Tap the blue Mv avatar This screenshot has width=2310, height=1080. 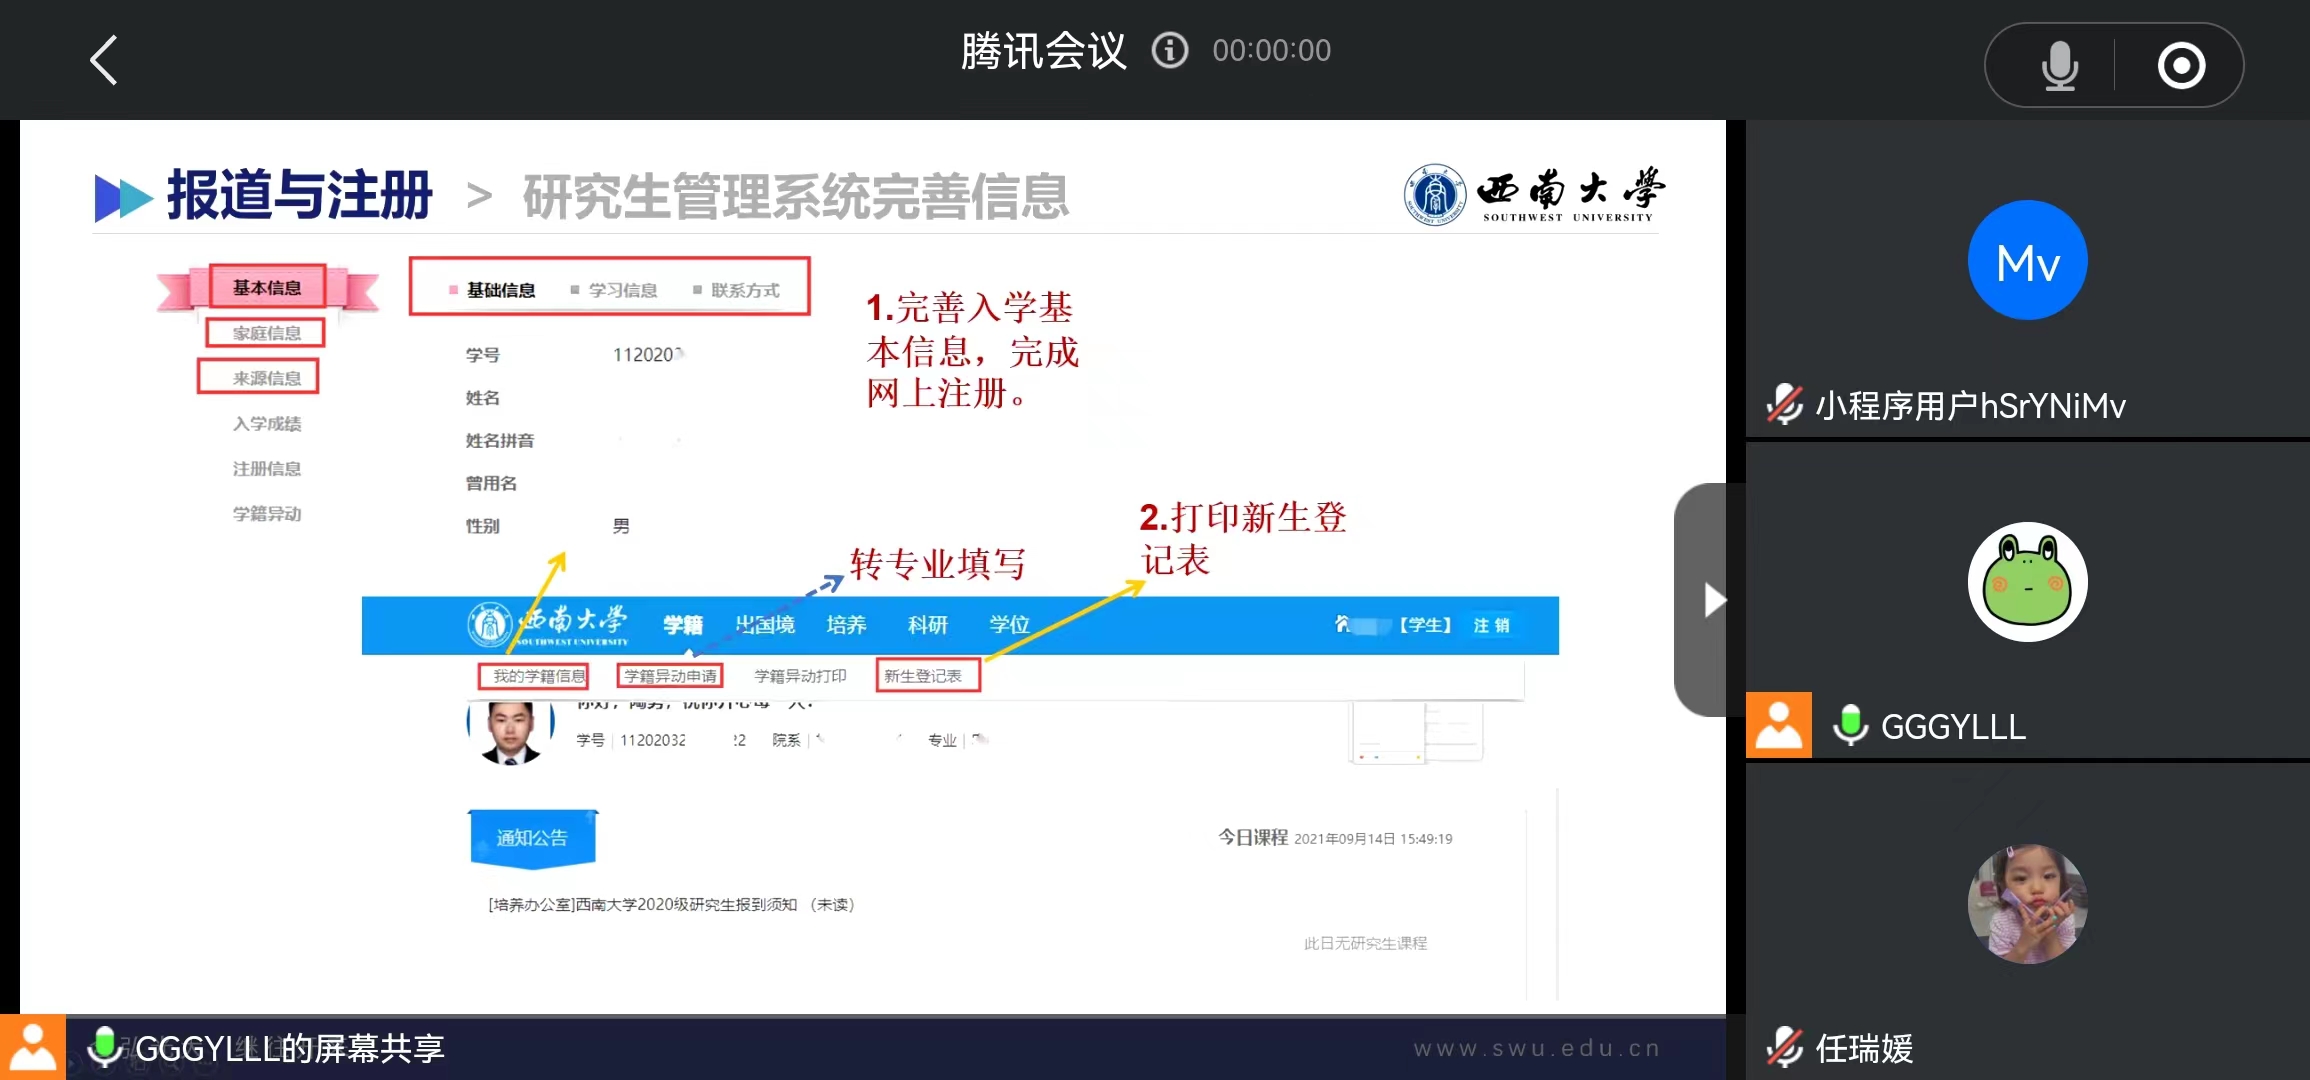(x=2027, y=261)
